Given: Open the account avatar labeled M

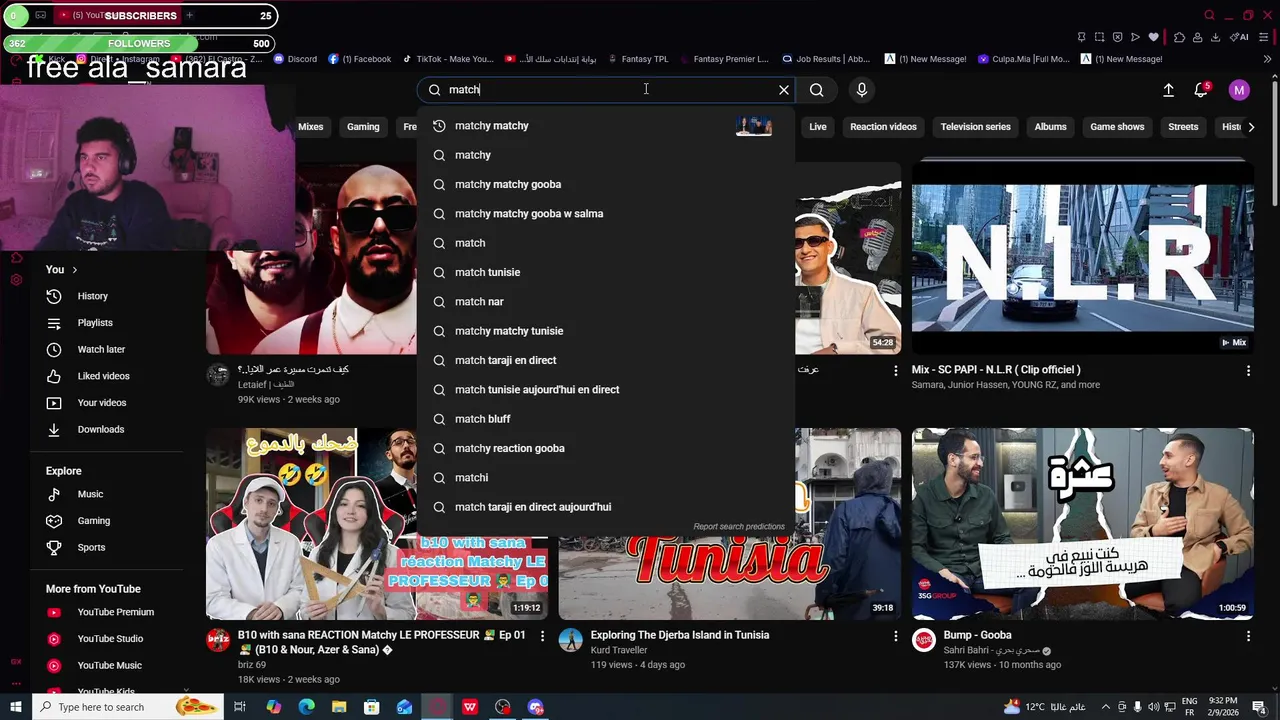Looking at the screenshot, I should click(1239, 90).
